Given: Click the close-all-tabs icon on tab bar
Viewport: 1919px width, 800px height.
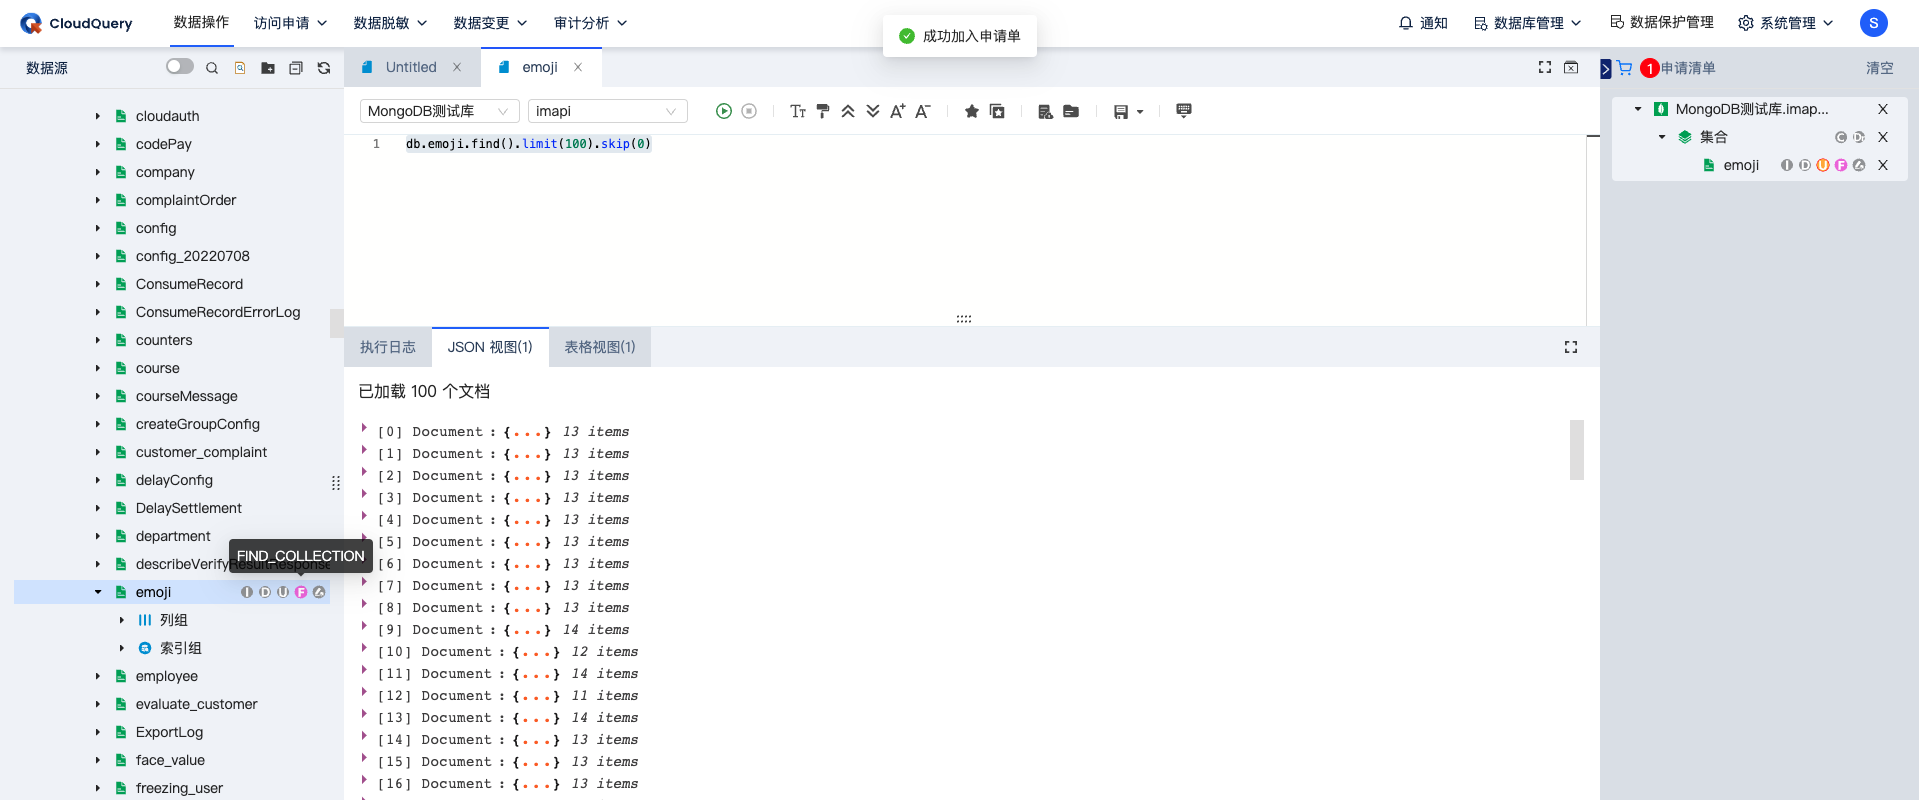Looking at the screenshot, I should point(1571,67).
